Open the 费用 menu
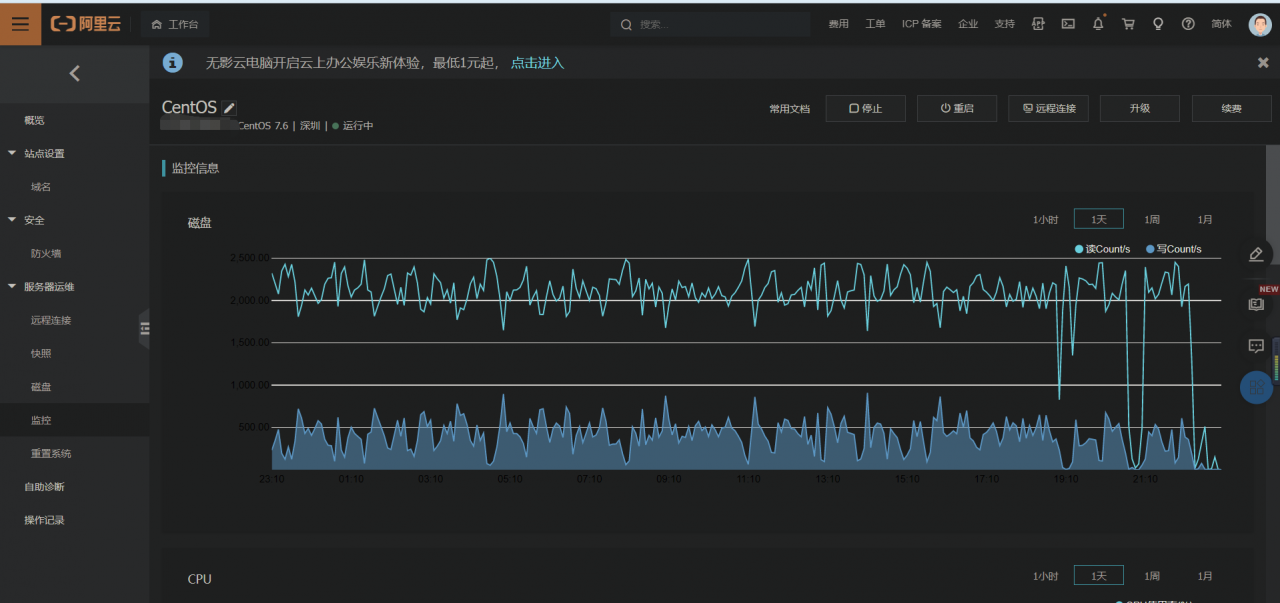The width and height of the screenshot is (1280, 603). 838,24
